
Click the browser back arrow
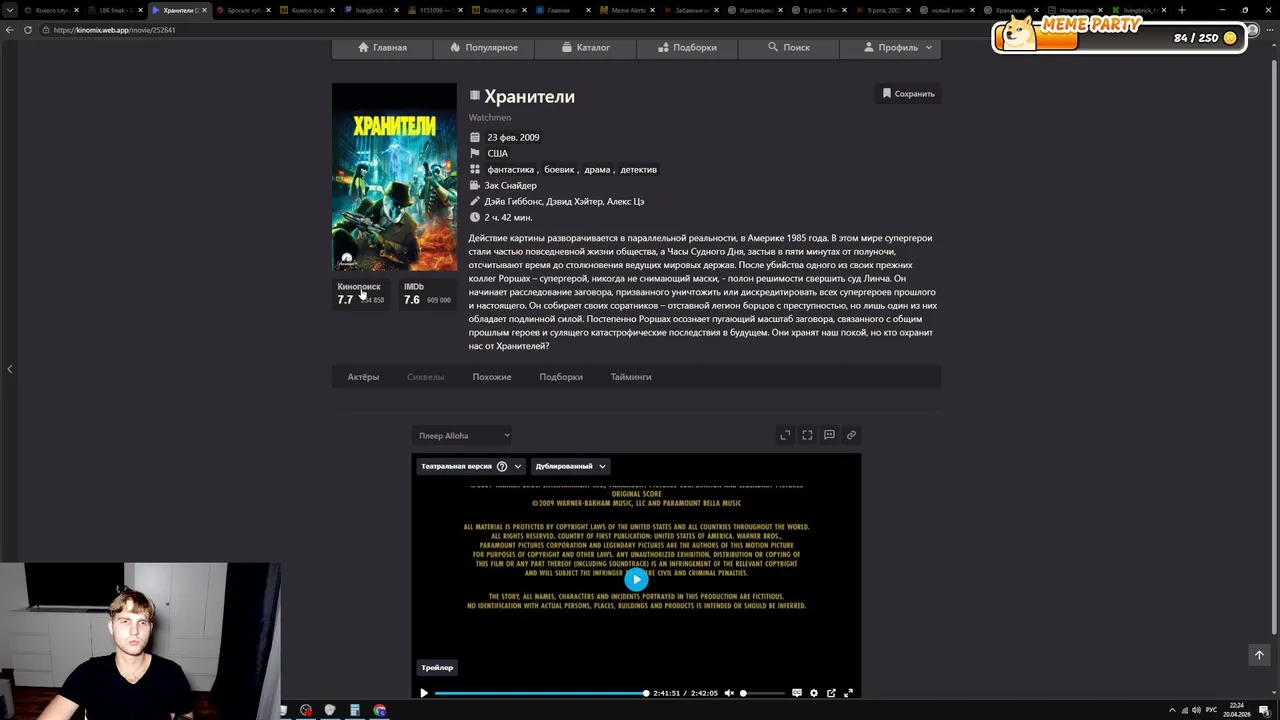click(10, 30)
